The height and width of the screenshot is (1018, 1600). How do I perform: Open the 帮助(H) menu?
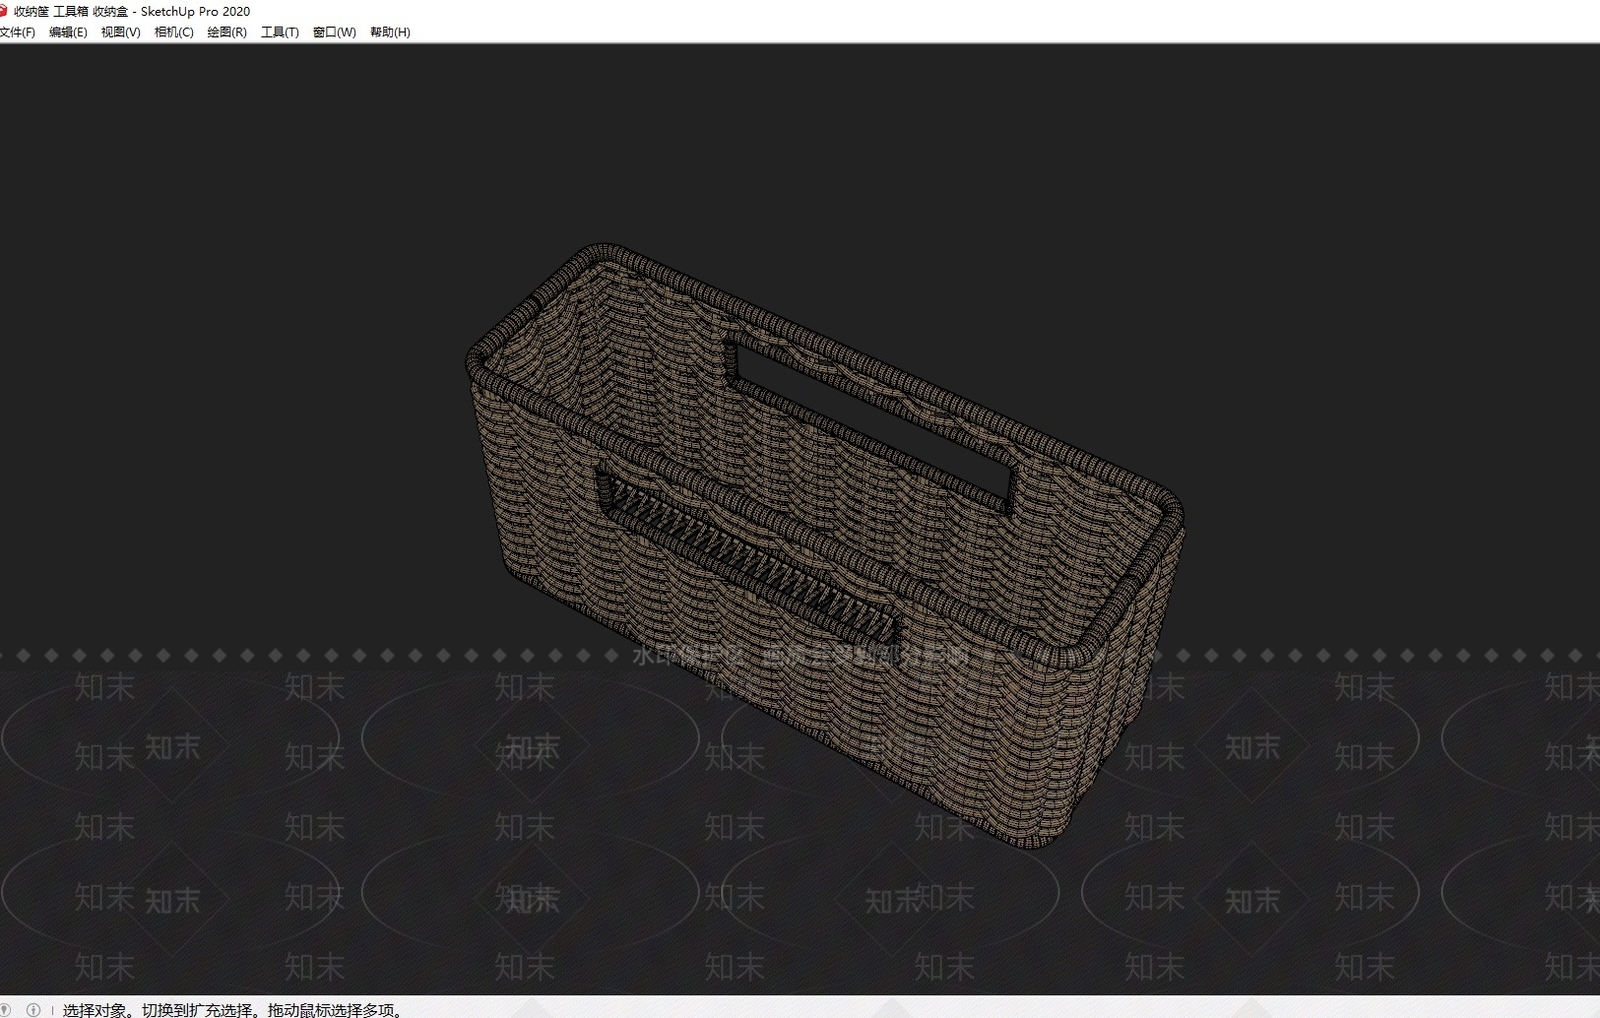(x=390, y=32)
